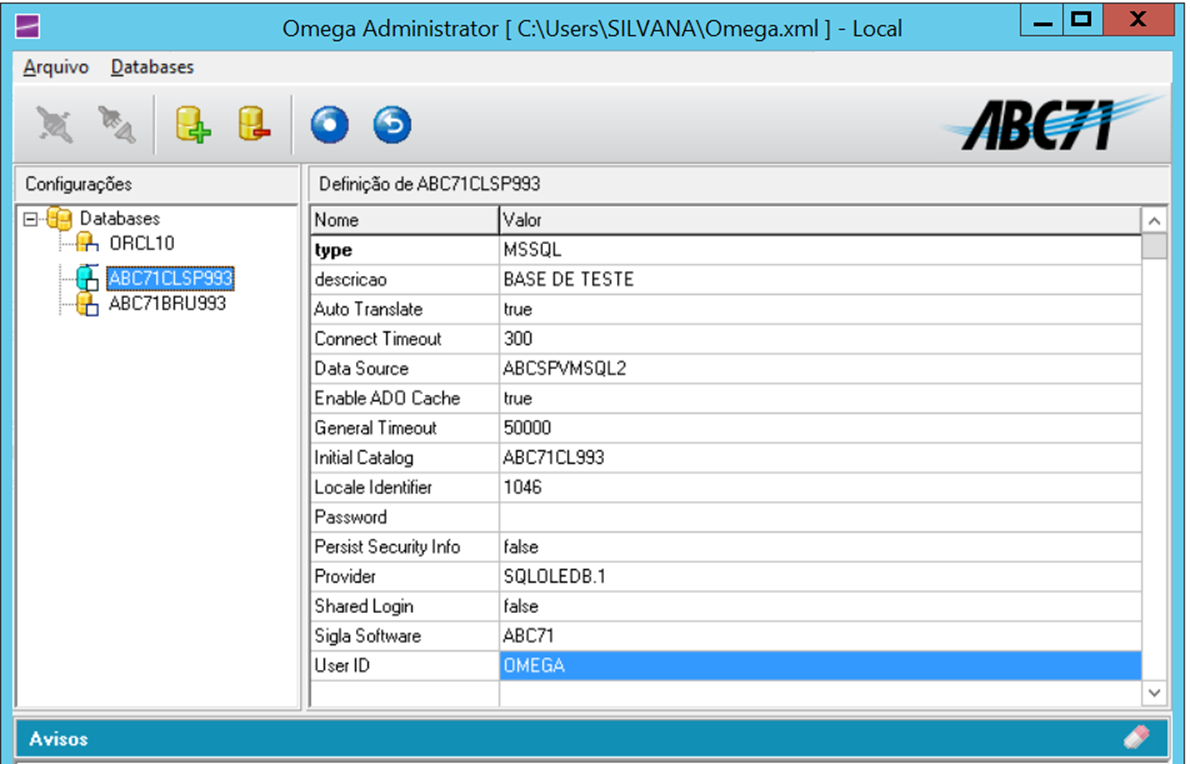The image size is (1190, 764).
Task: Collapse the Databases tree node
Action: coord(30,219)
